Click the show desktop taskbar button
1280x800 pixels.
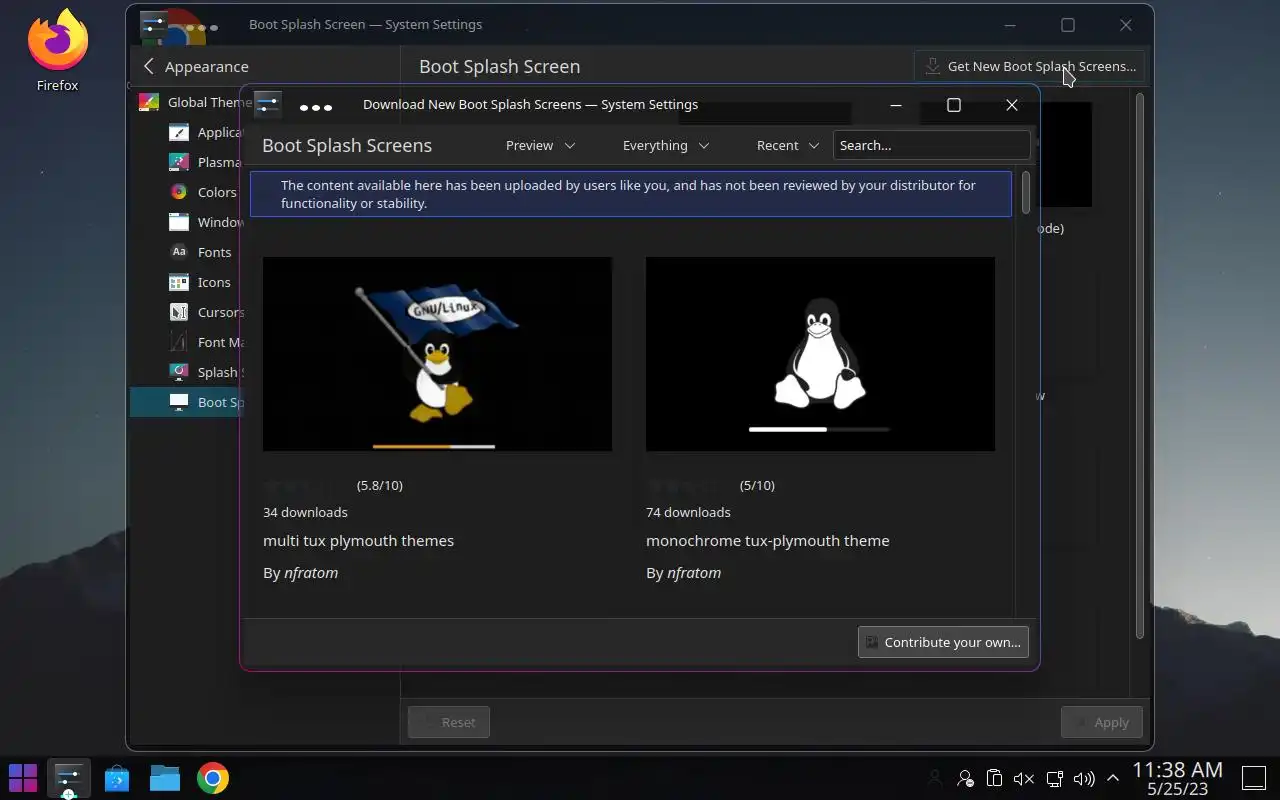click(1254, 778)
